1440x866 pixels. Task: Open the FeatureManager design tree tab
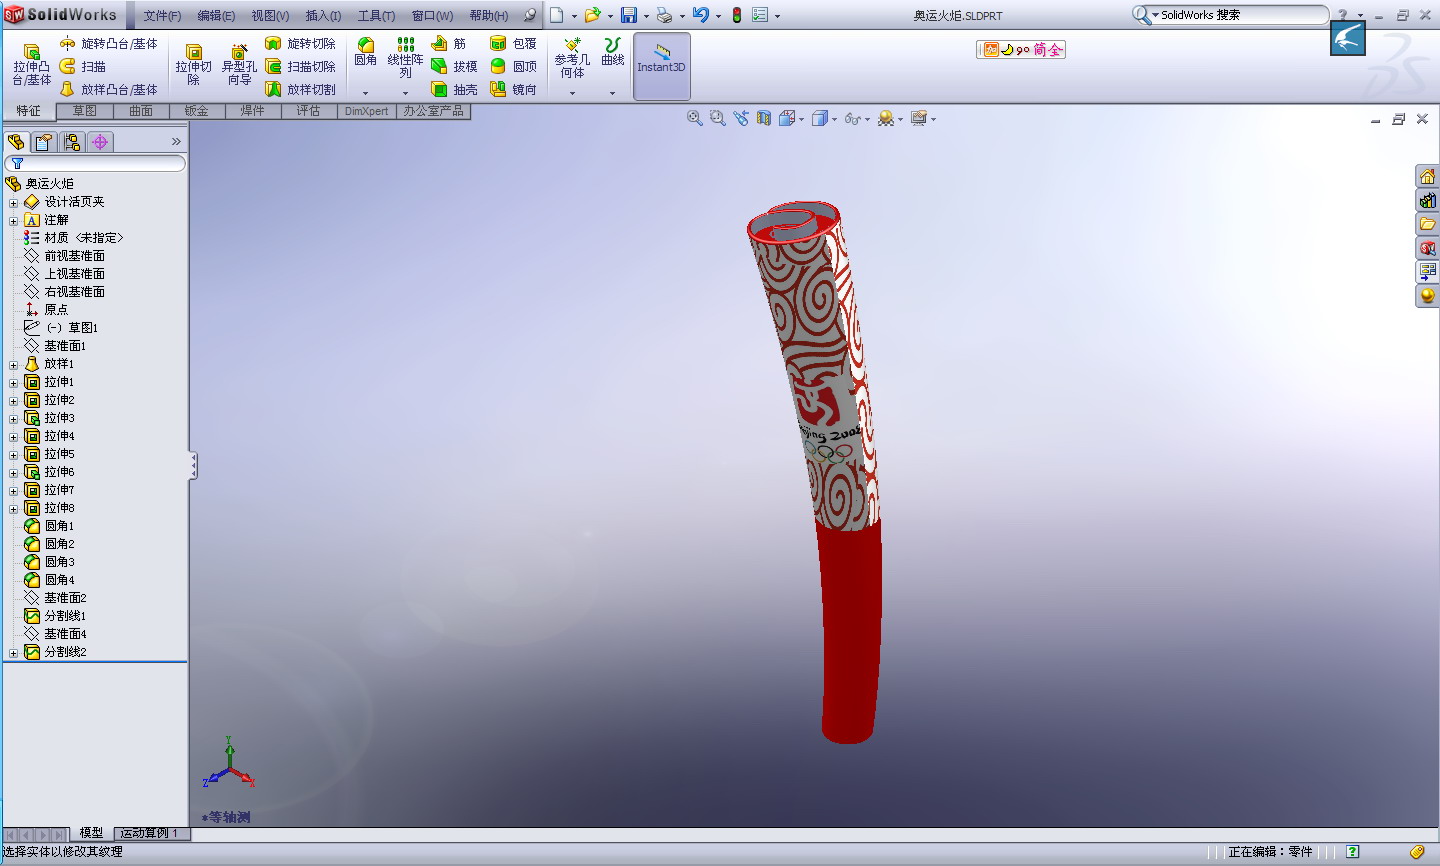[16, 142]
